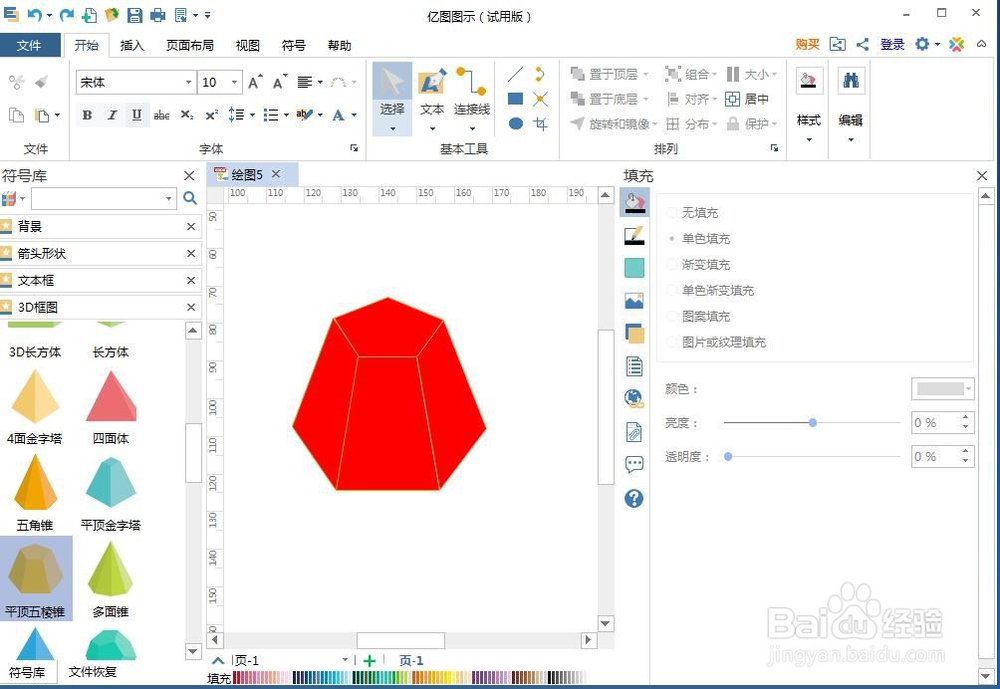
Task: Apply subscript formatting
Action: [186, 115]
